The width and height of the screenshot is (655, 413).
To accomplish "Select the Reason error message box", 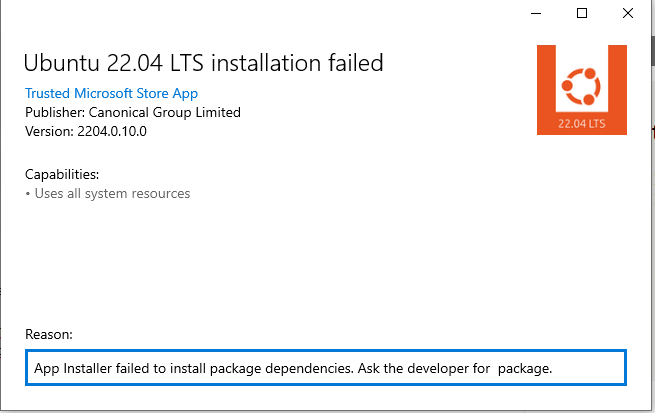I will tap(326, 367).
